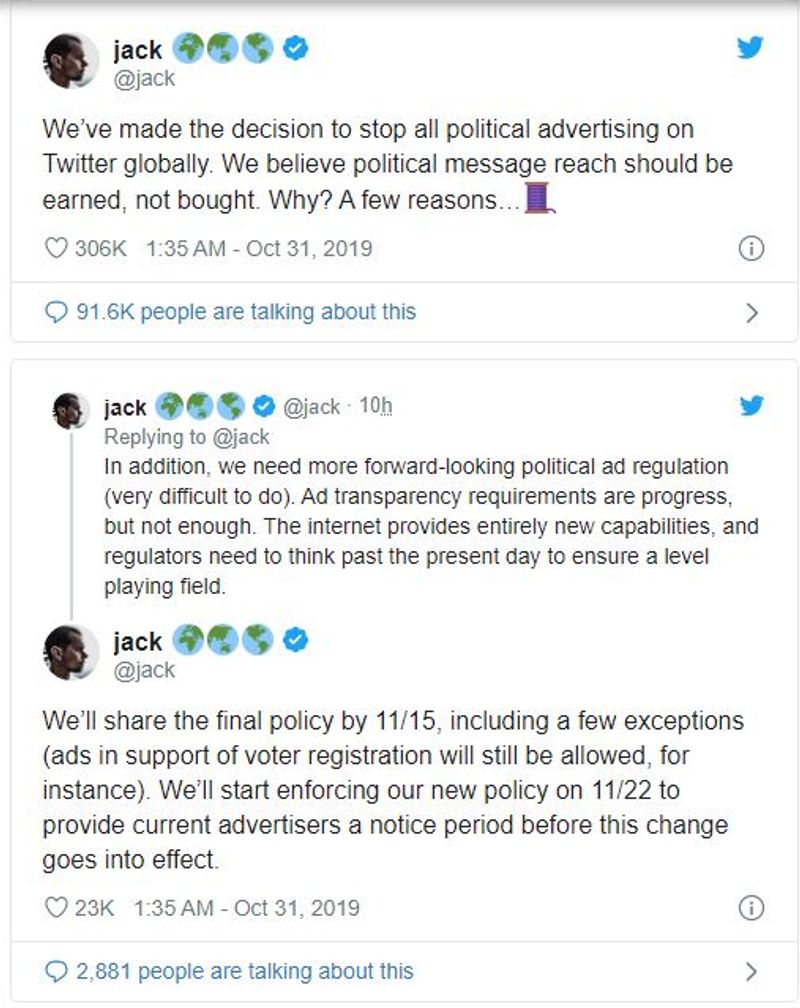The height and width of the screenshot is (1008, 800).
Task: Click jack's profile avatar in the first tweet
Action: click(71, 60)
